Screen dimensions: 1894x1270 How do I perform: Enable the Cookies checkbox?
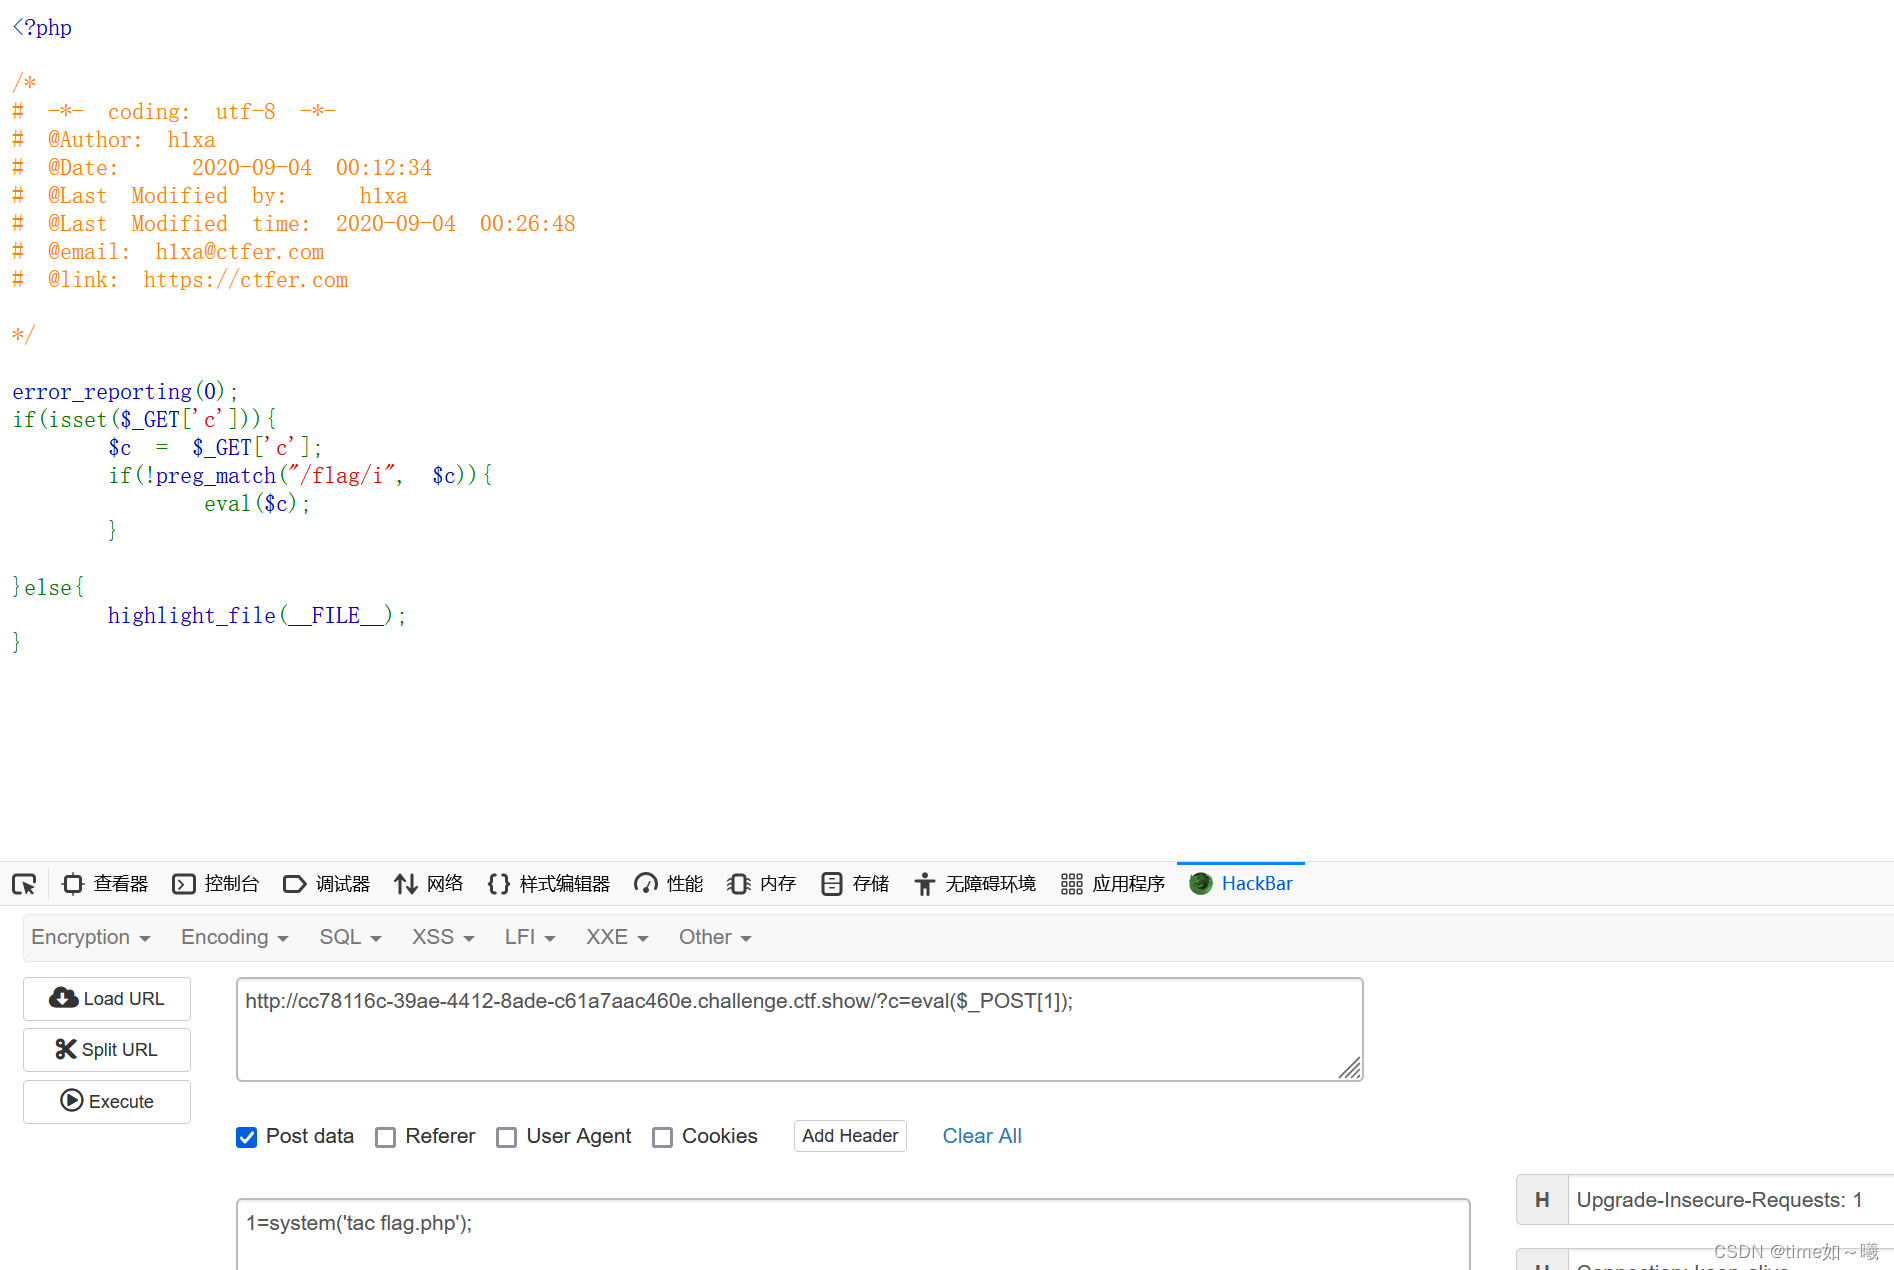[x=662, y=1137]
